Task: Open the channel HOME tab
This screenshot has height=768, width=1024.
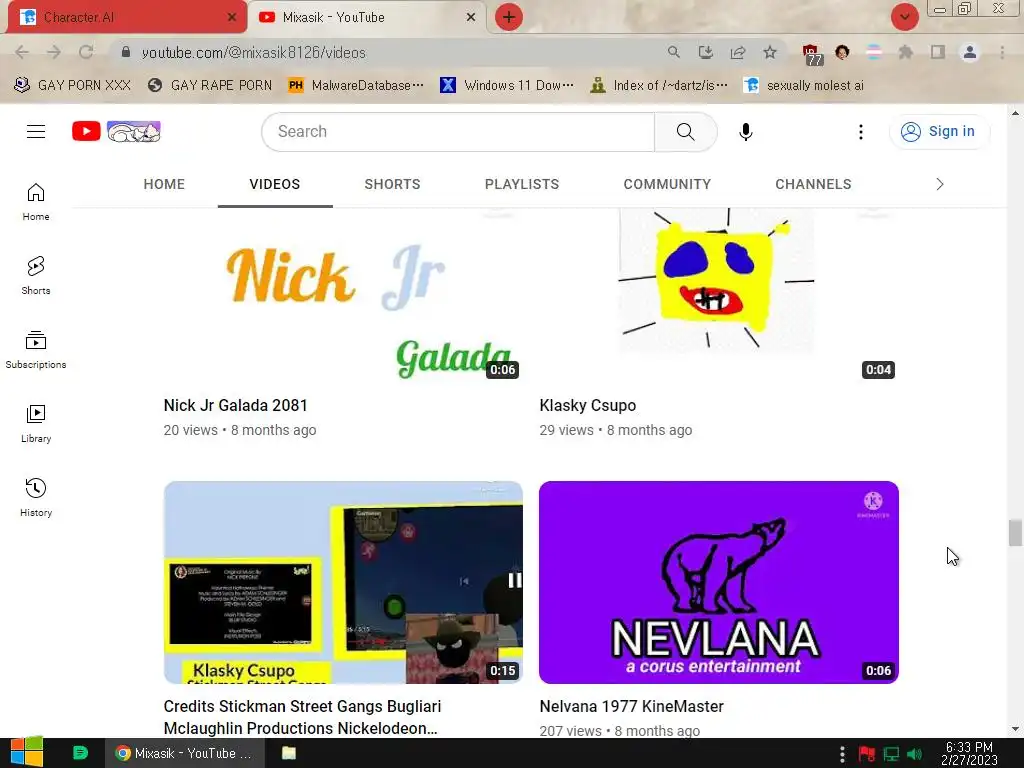Action: point(164,184)
